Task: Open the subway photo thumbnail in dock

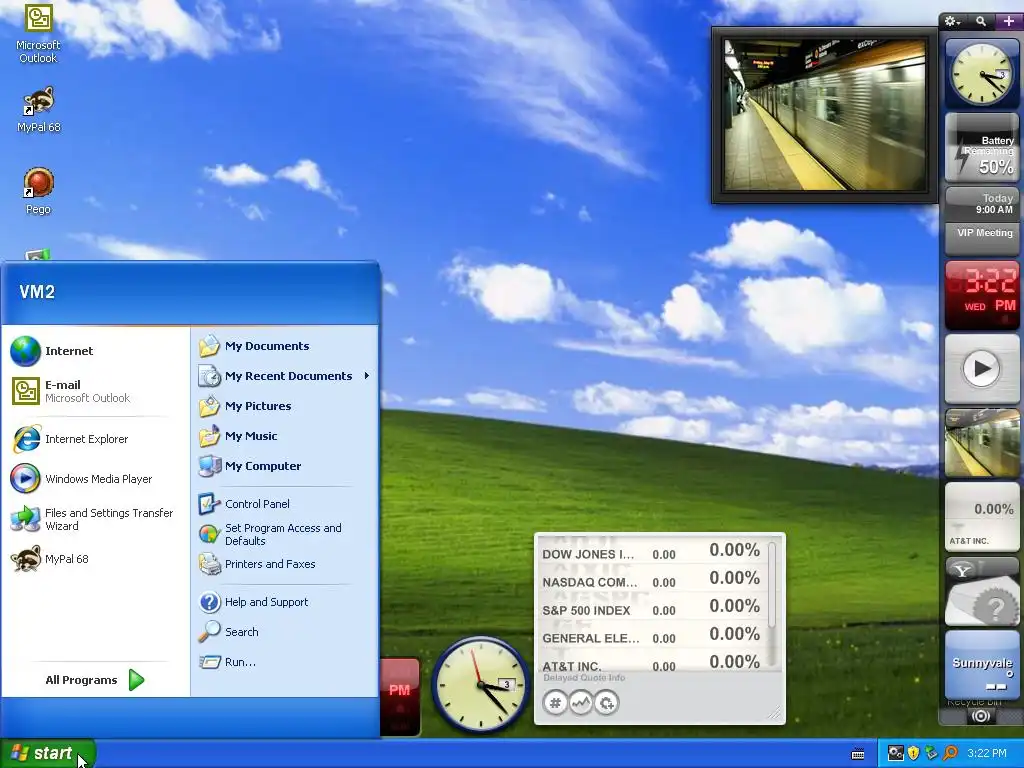Action: tap(982, 443)
